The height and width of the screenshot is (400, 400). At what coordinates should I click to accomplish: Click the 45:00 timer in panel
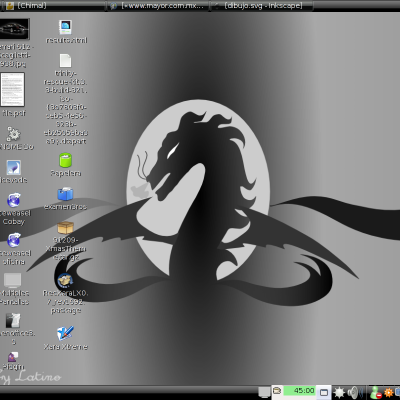click(299, 391)
